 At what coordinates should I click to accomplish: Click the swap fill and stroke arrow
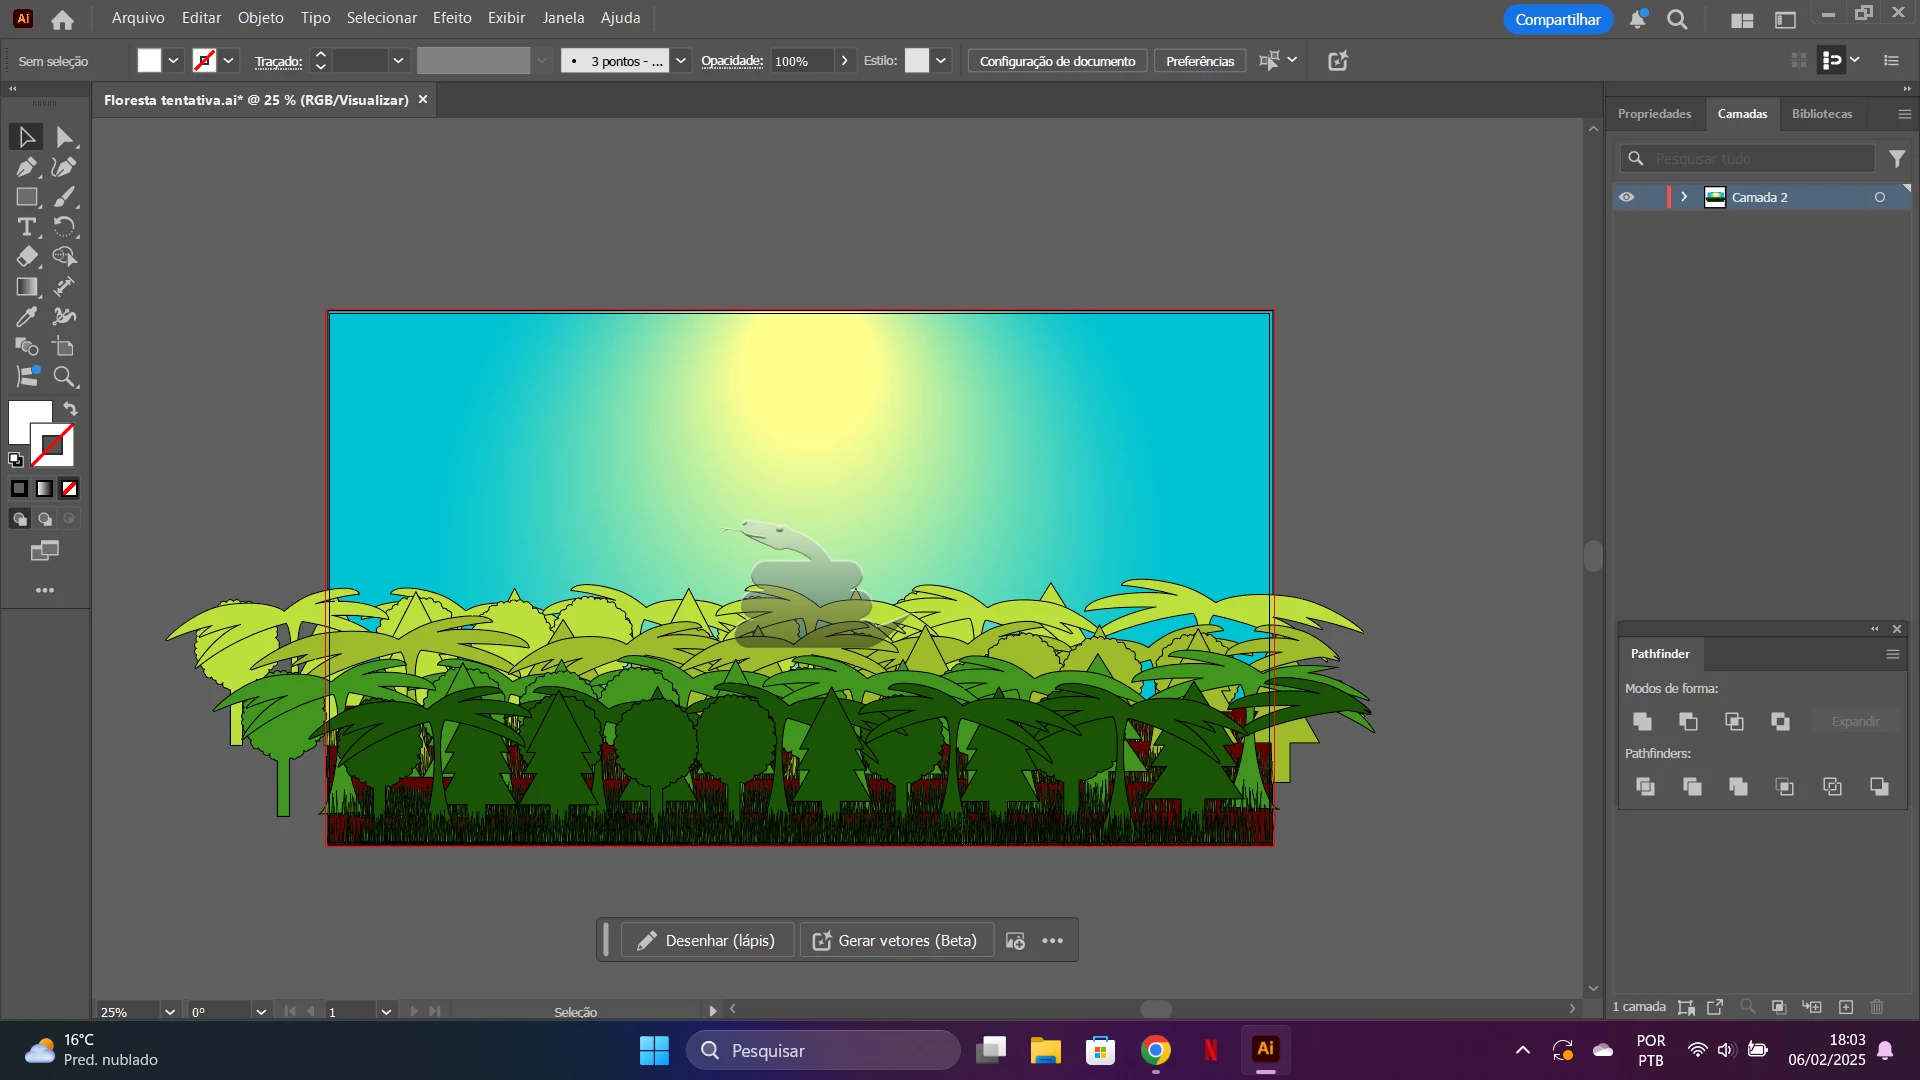pos(70,409)
